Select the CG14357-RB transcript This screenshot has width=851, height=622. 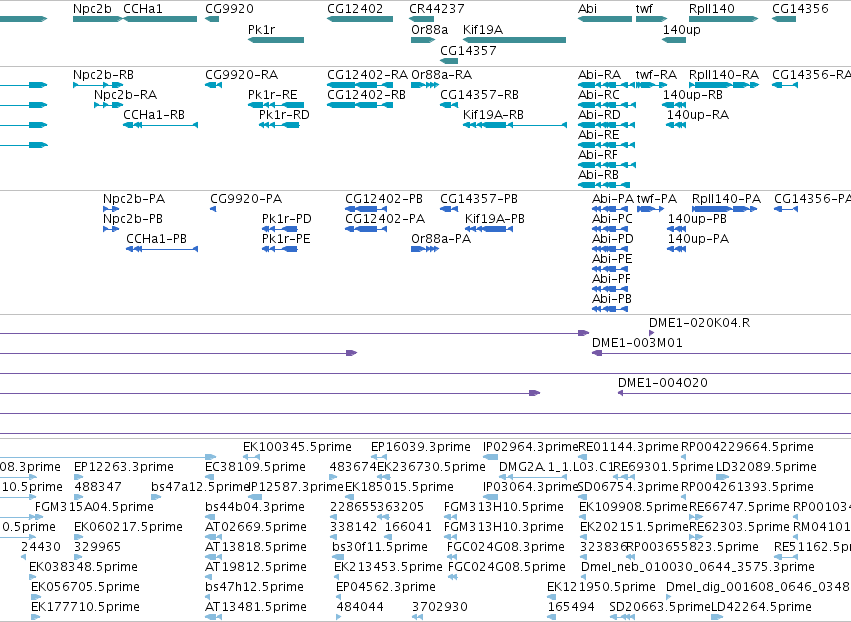coord(449,105)
